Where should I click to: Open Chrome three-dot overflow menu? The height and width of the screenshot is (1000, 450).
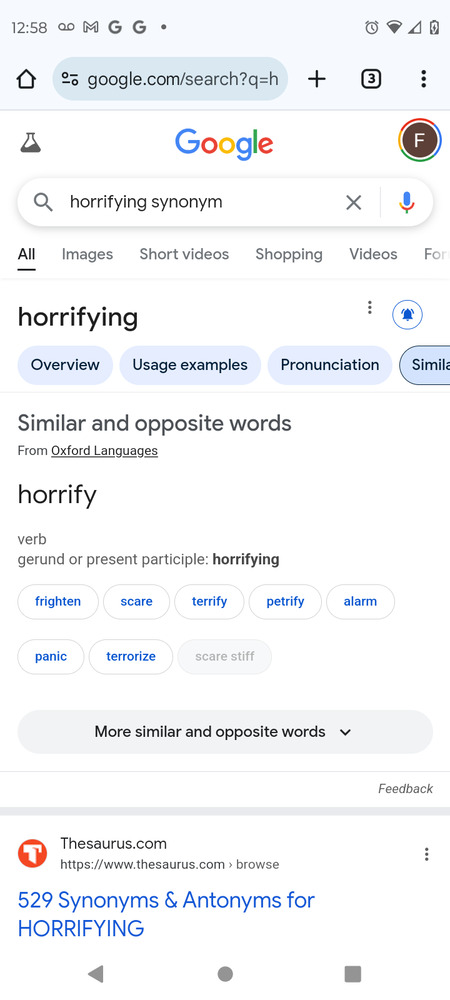pos(423,79)
